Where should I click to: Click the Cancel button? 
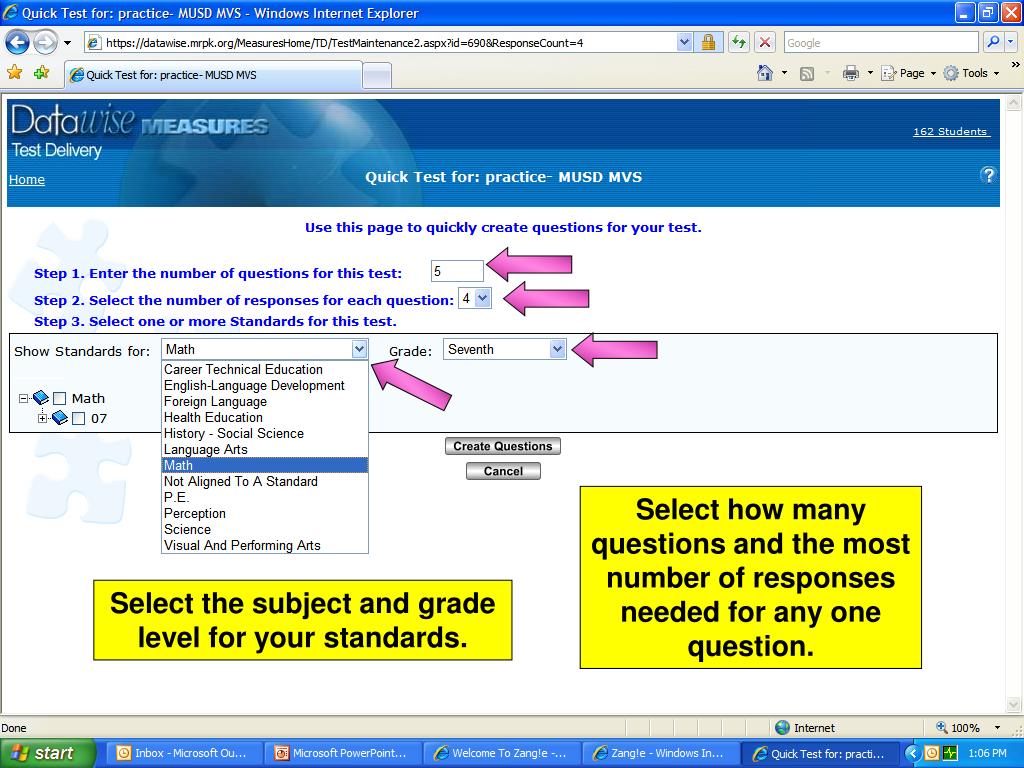coord(503,471)
